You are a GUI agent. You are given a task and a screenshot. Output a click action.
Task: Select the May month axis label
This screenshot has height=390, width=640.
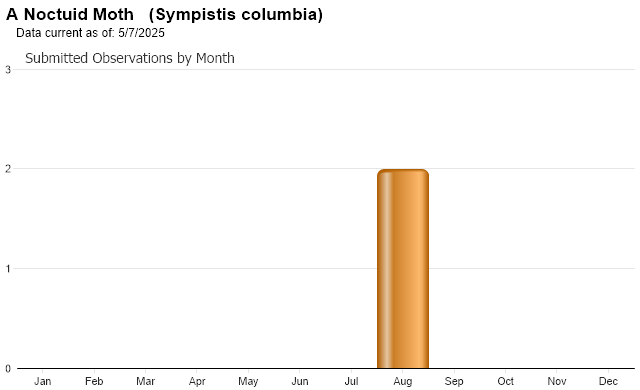tap(248, 381)
